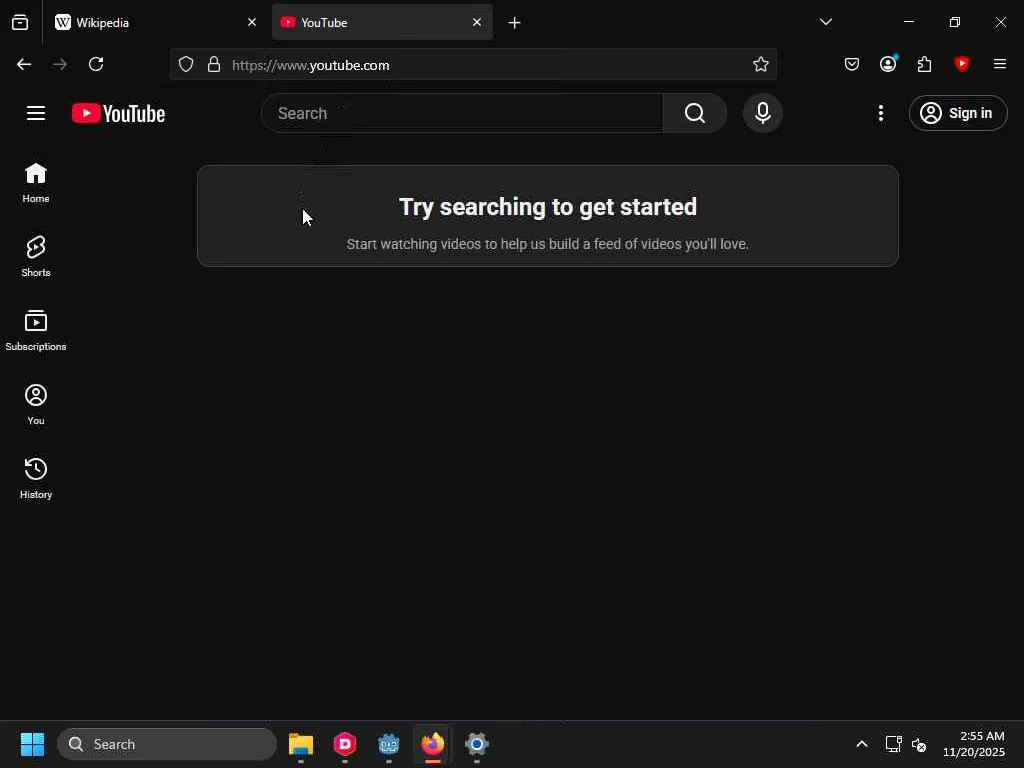
Task: Click the Sign in button
Action: pyautogui.click(x=957, y=113)
